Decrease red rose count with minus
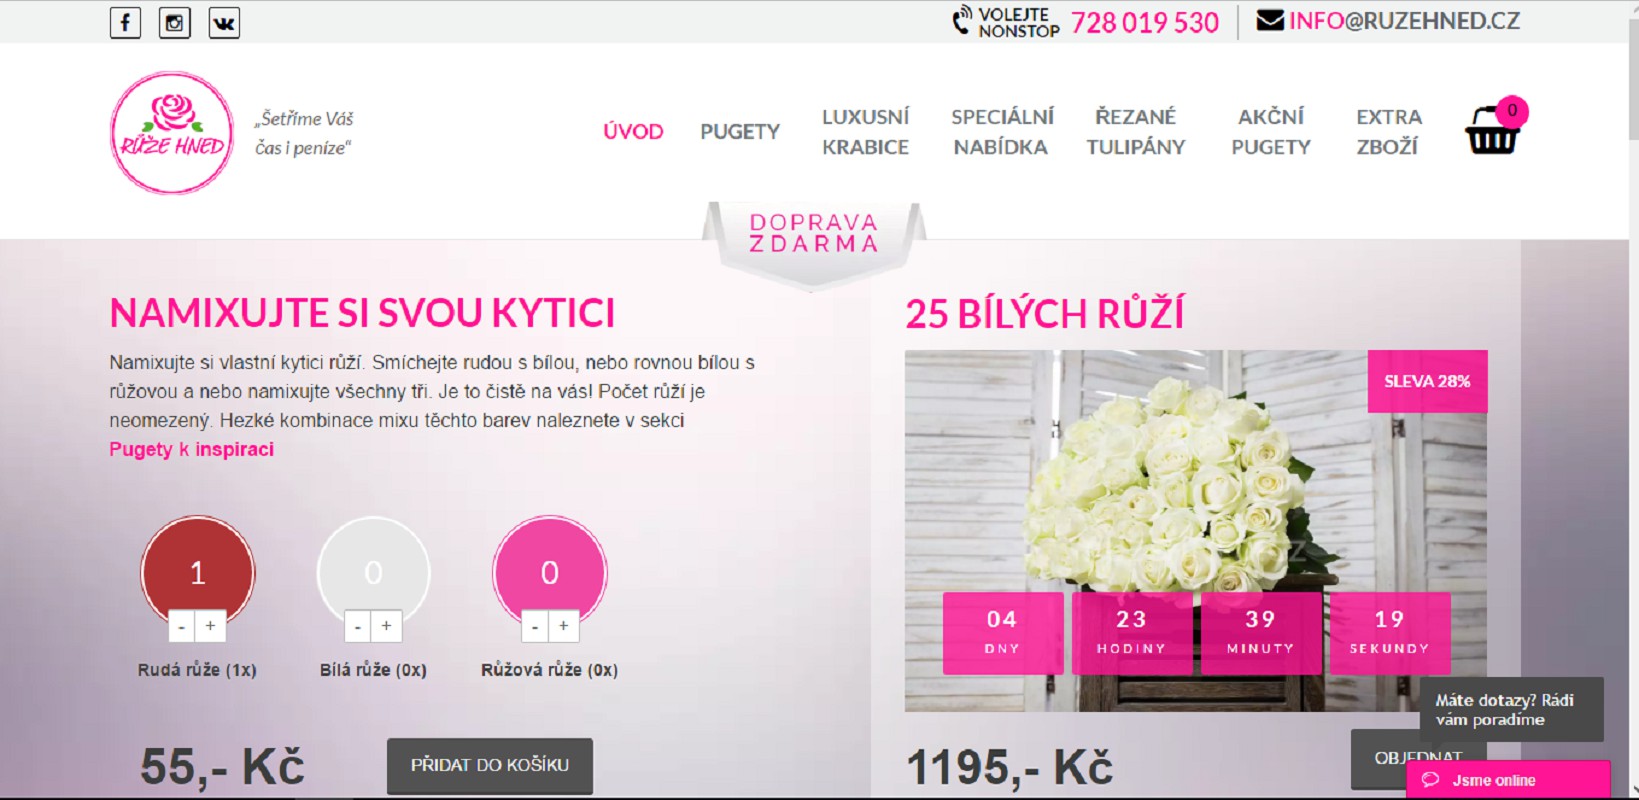 click(x=182, y=626)
